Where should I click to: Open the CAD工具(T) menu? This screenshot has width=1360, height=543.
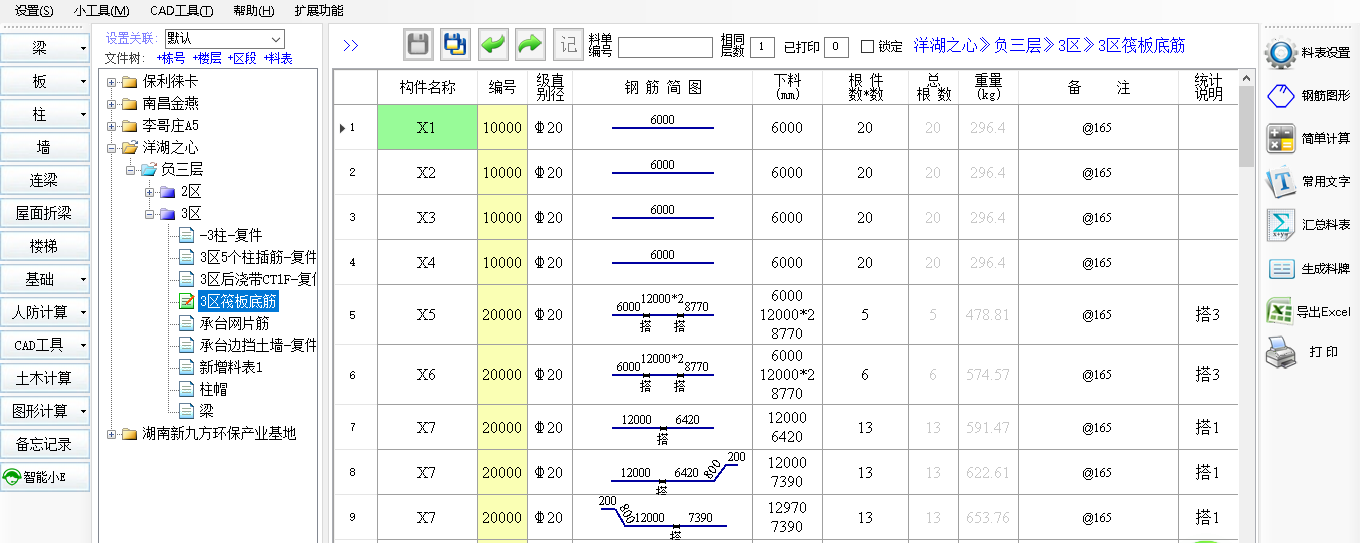tap(181, 11)
